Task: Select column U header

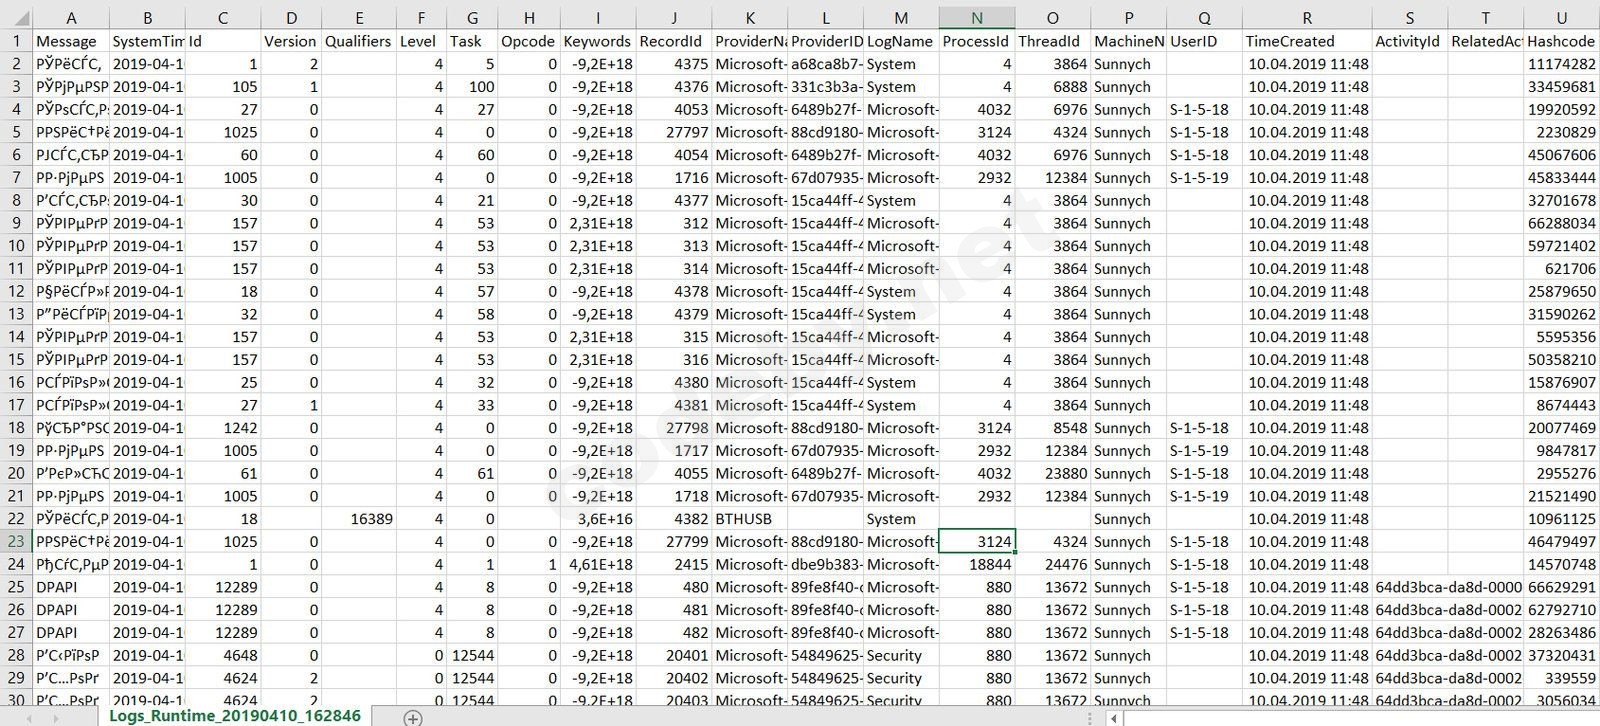Action: [1561, 18]
